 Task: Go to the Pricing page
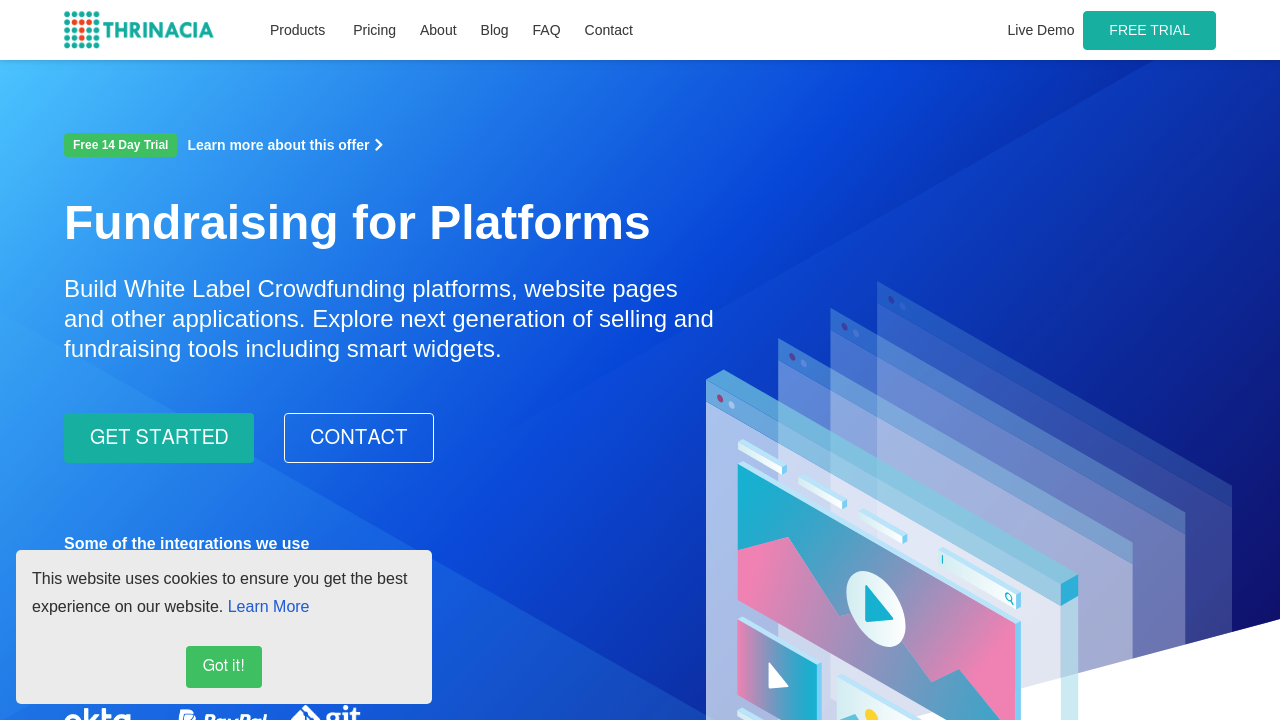374,30
